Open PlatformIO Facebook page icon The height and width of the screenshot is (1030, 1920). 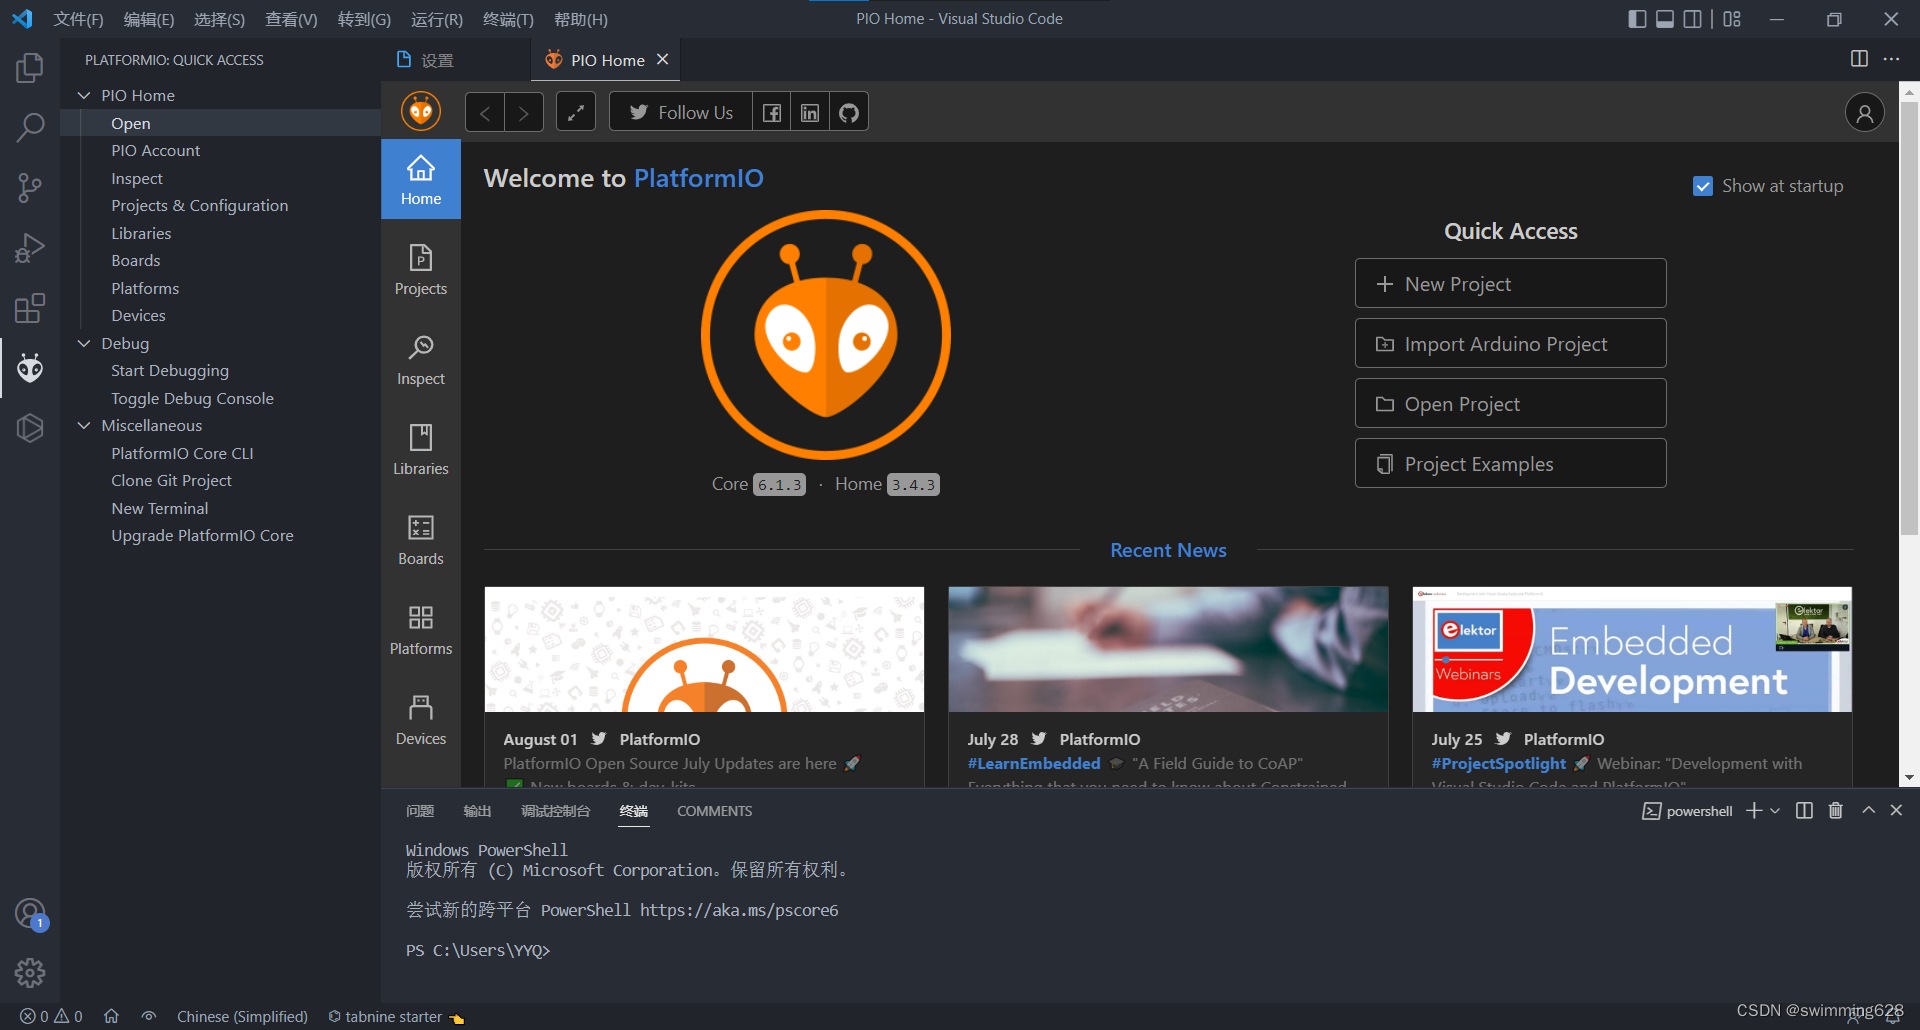[x=772, y=112]
